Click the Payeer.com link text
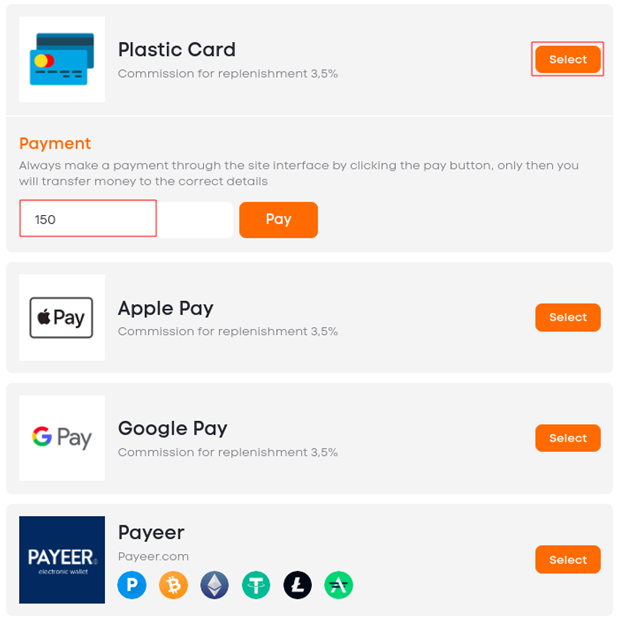The height and width of the screenshot is (628, 624). 153,556
